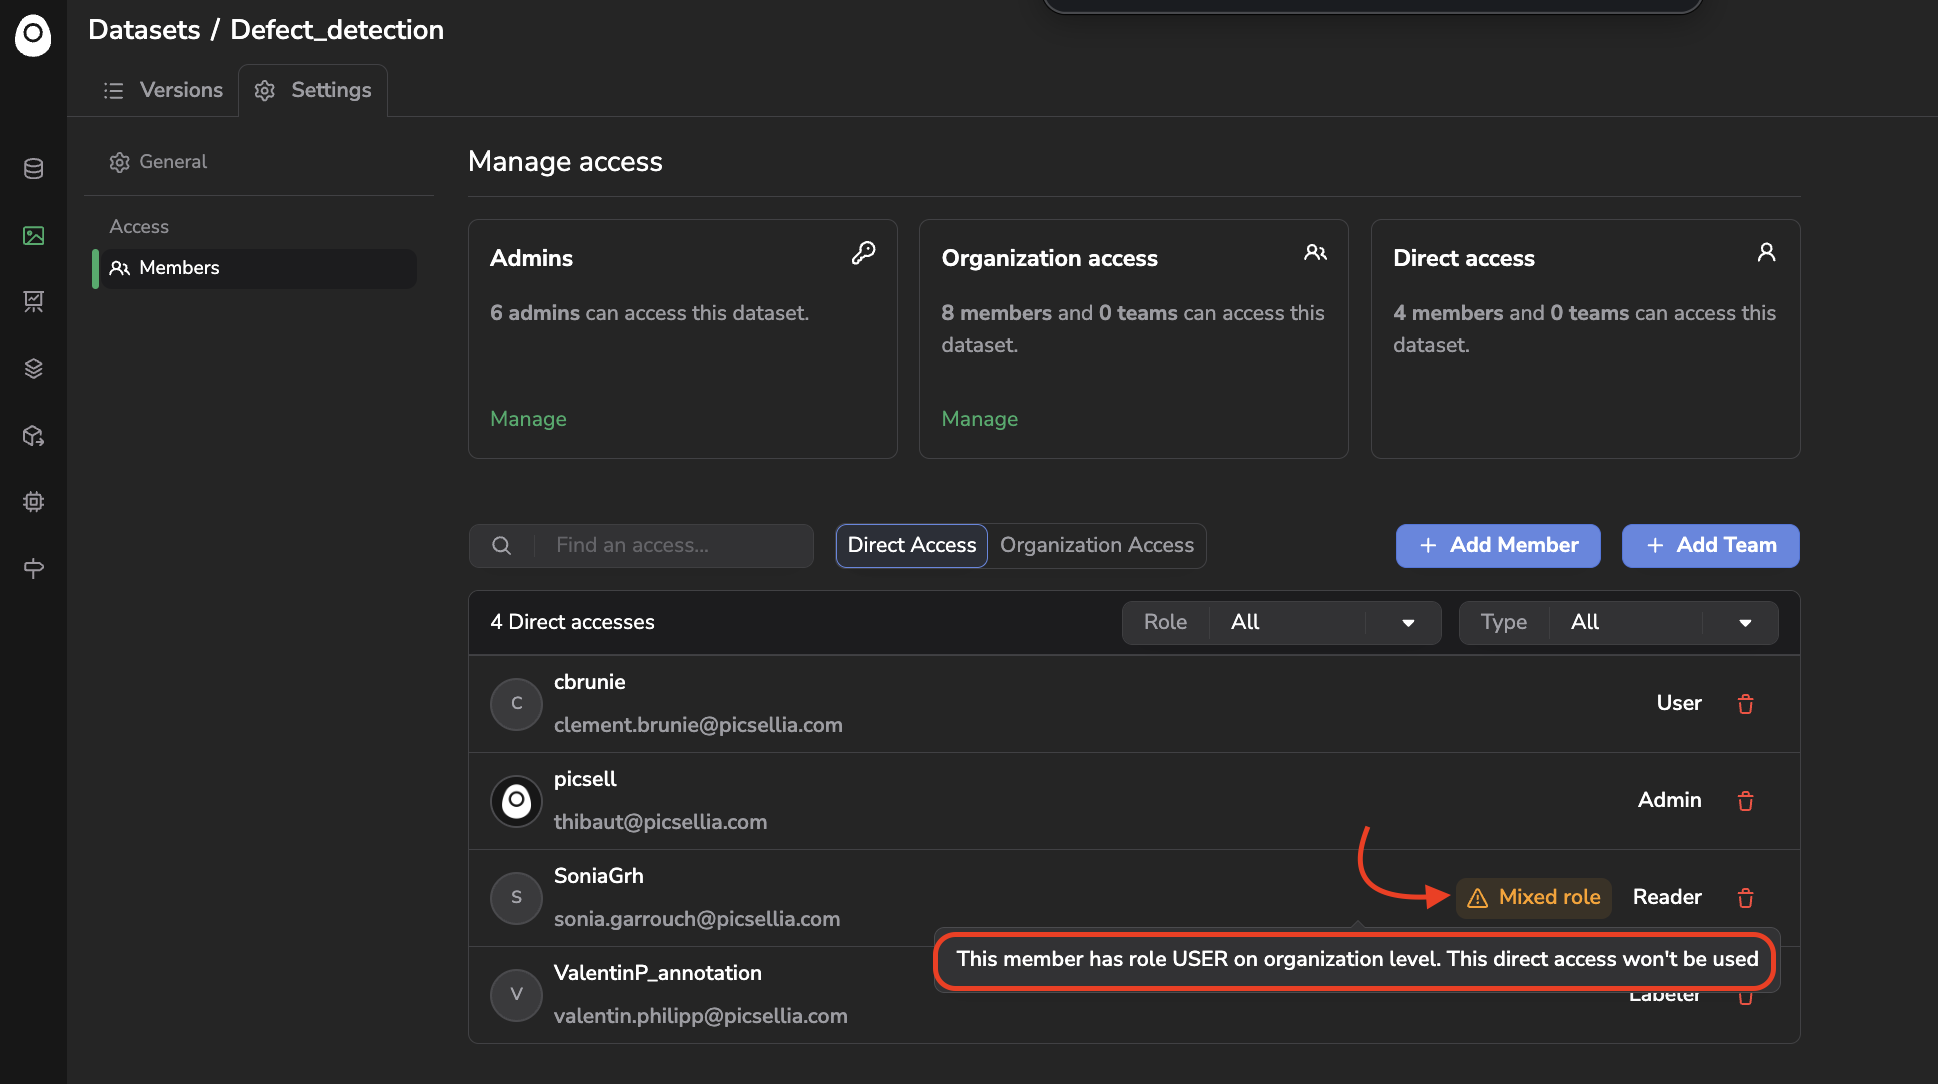Select General in settings sidebar
The width and height of the screenshot is (1938, 1084).
(x=172, y=162)
